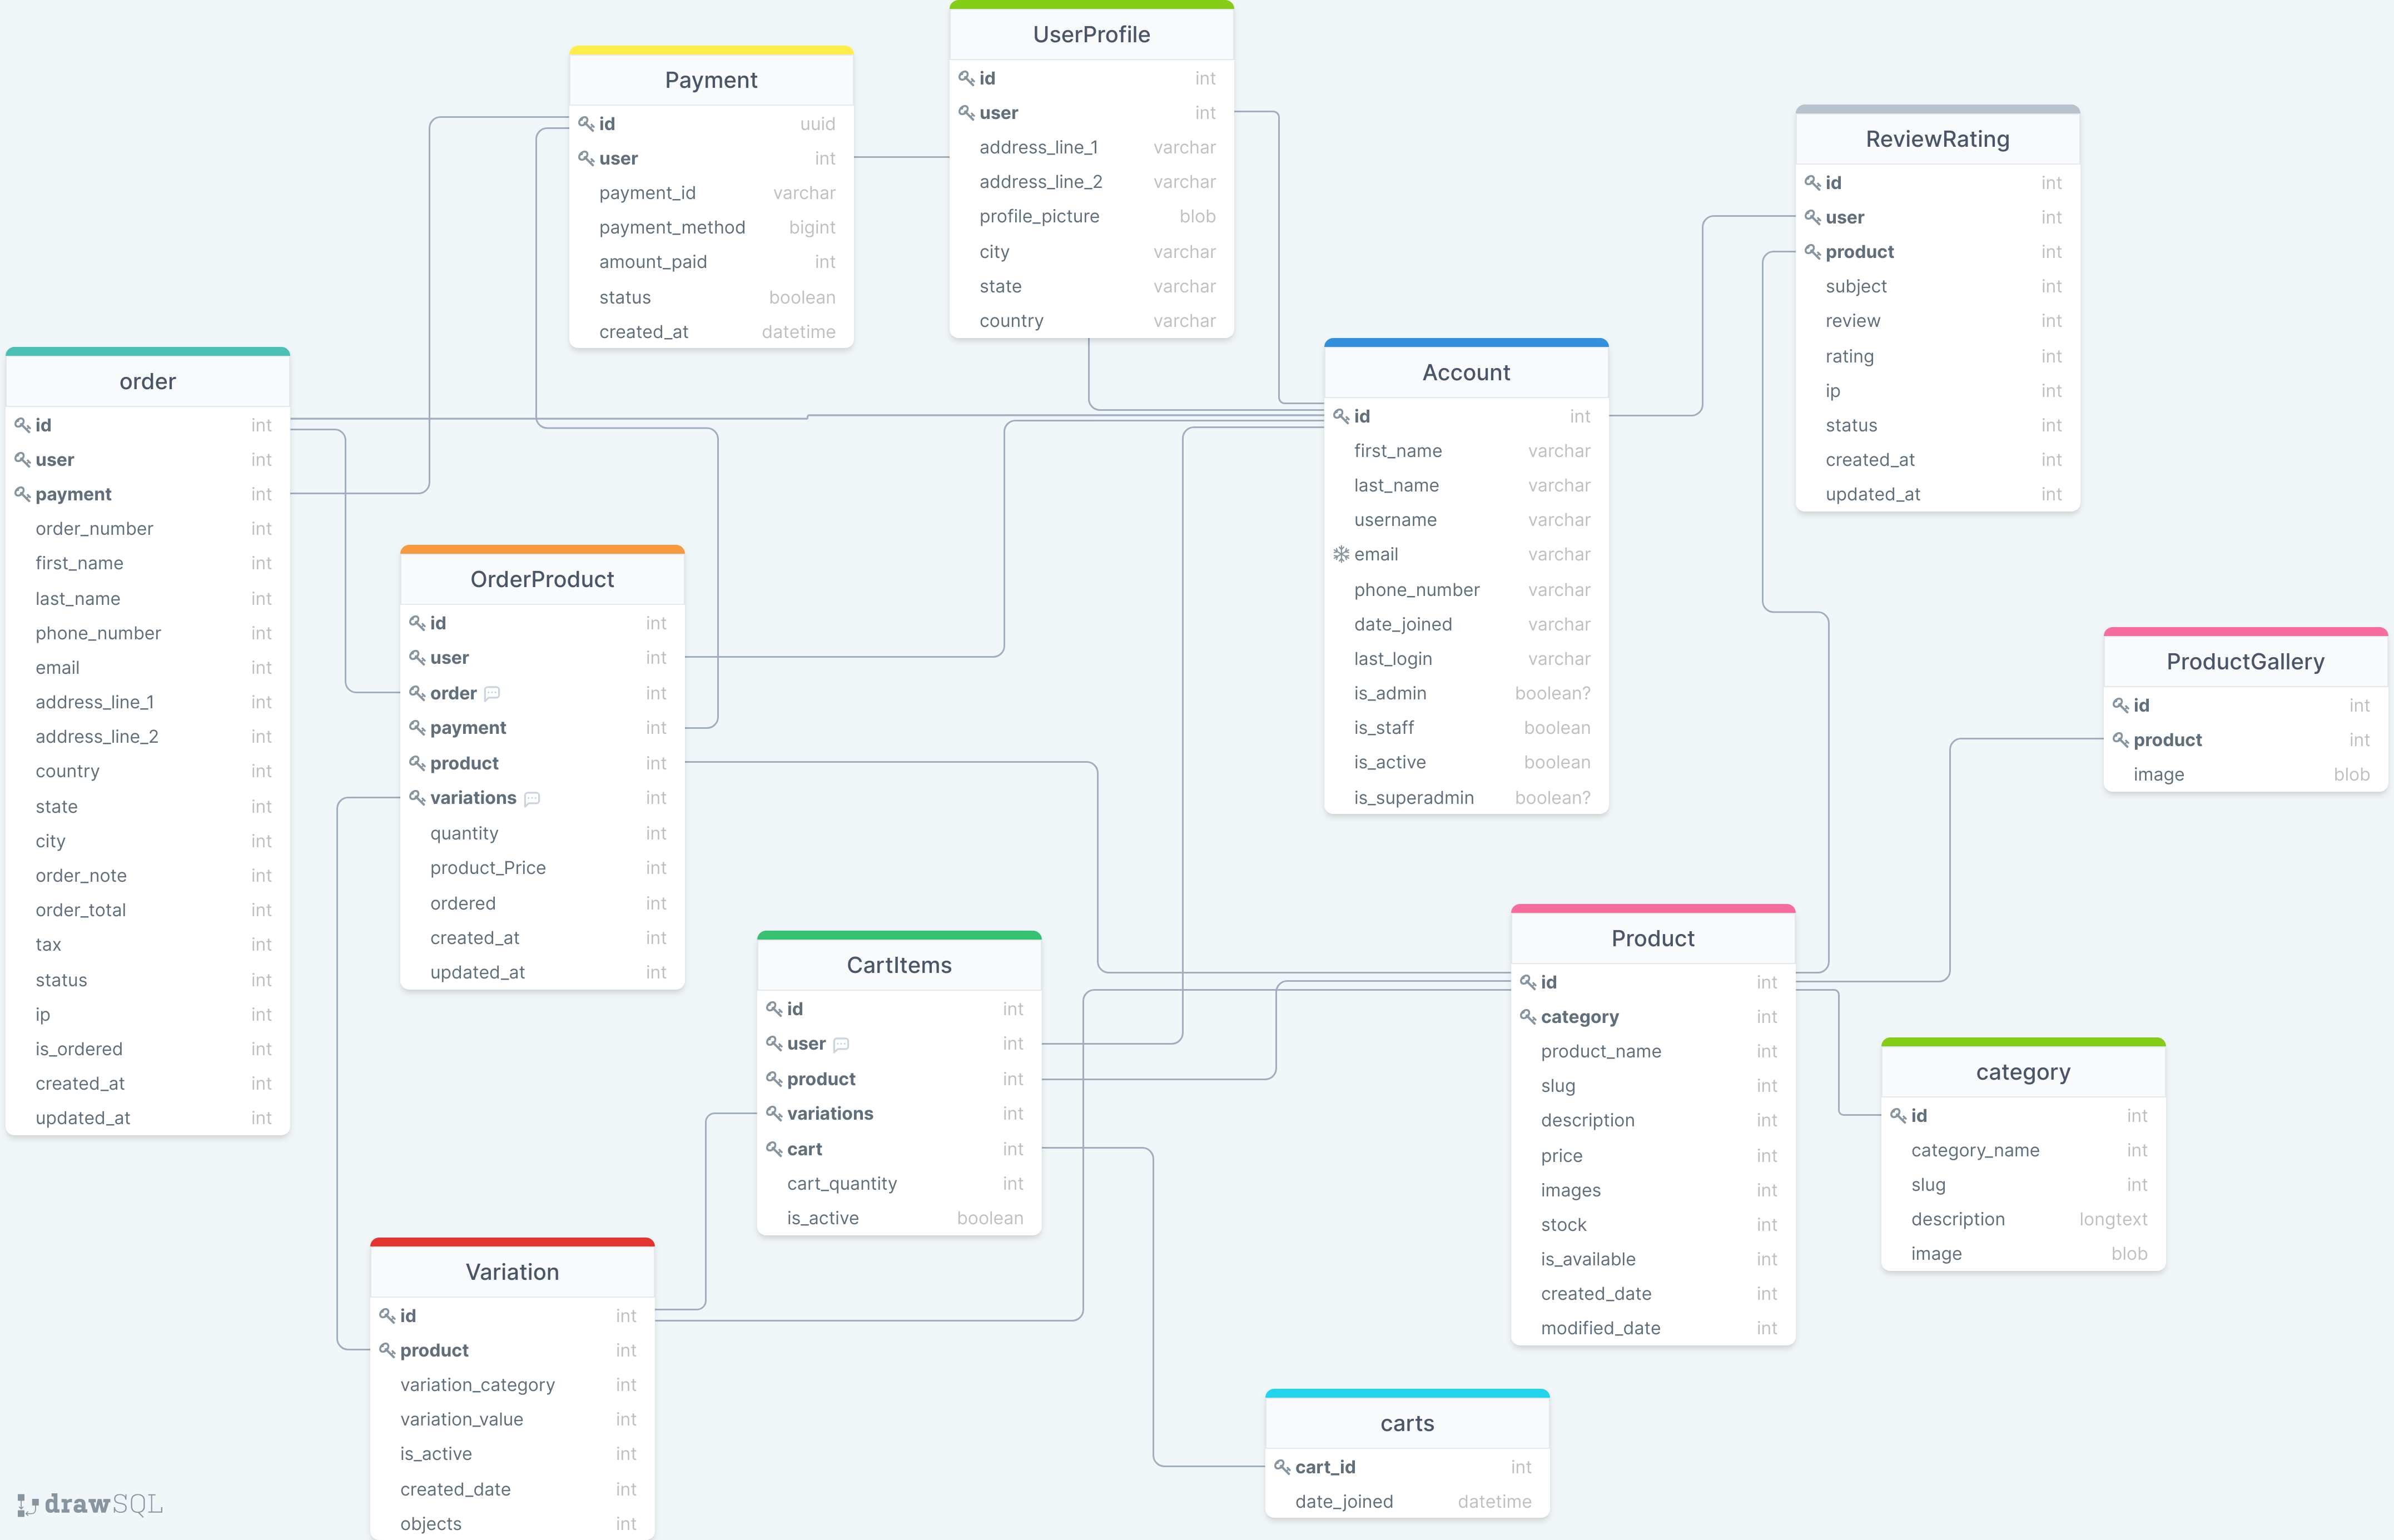Click the key icon beside product in ProductGallery
This screenshot has width=2394, height=1540.
2122,740
